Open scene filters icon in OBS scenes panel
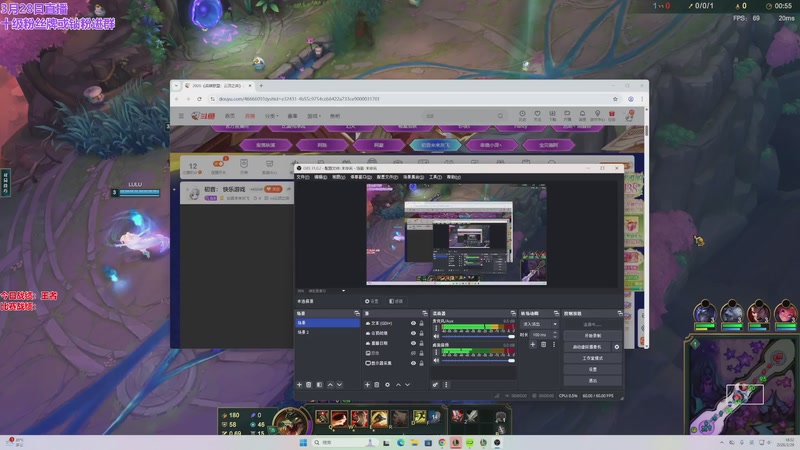Screen dimensions: 800x450 tap(319, 385)
